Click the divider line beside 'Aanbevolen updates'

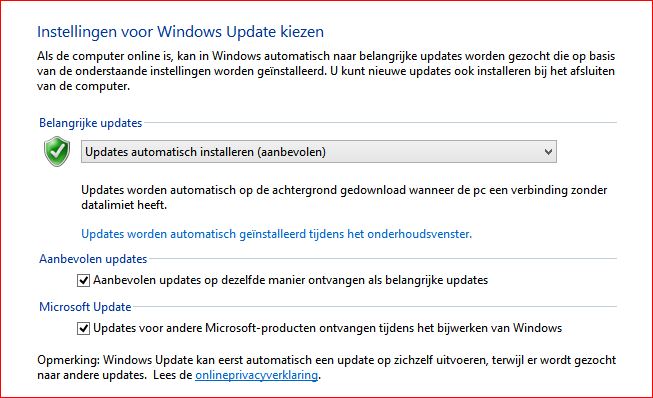(x=382, y=259)
